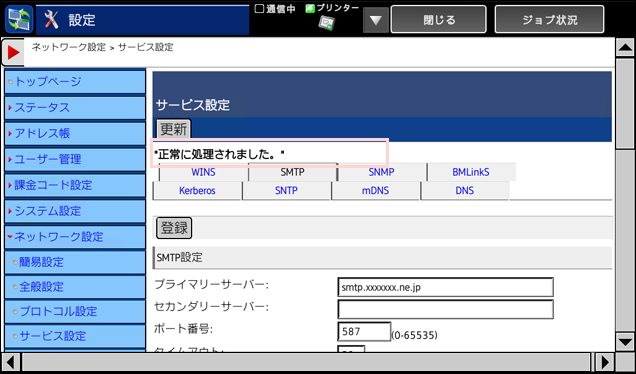Open the down-triangle dropdown beside 閉じる
This screenshot has width=636, height=374.
[376, 20]
